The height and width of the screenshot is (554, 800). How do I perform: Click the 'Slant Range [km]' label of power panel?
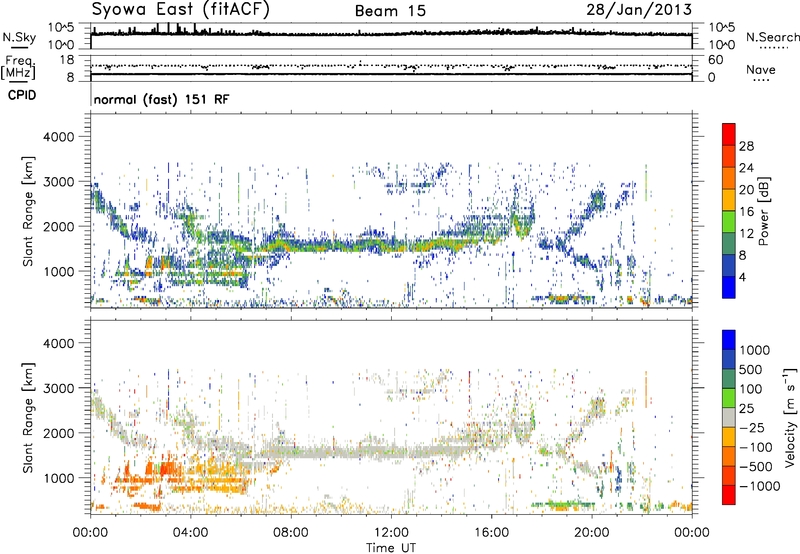pos(28,211)
